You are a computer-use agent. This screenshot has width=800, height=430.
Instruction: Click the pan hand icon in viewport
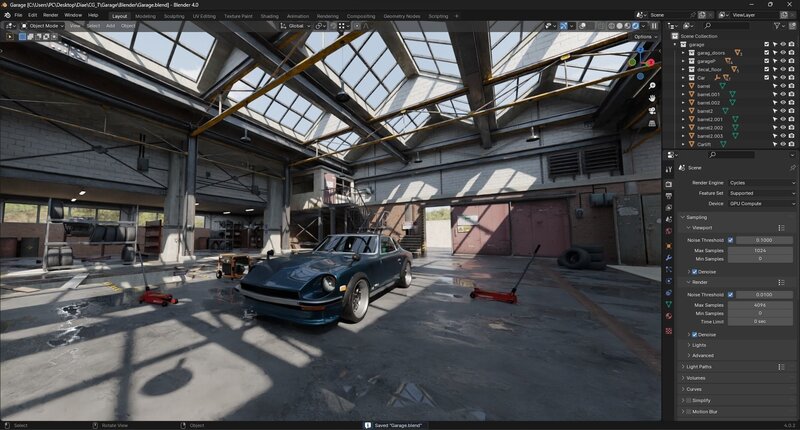point(652,100)
